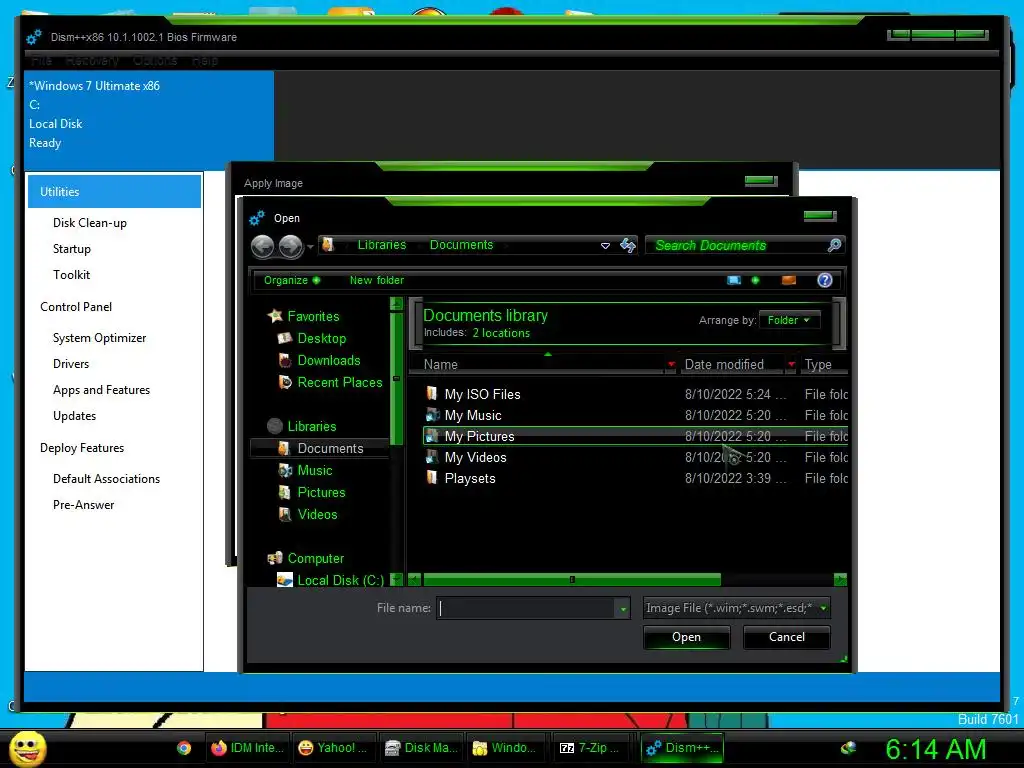Open Default Associations in Dism++
The width and height of the screenshot is (1024, 768).
[106, 479]
